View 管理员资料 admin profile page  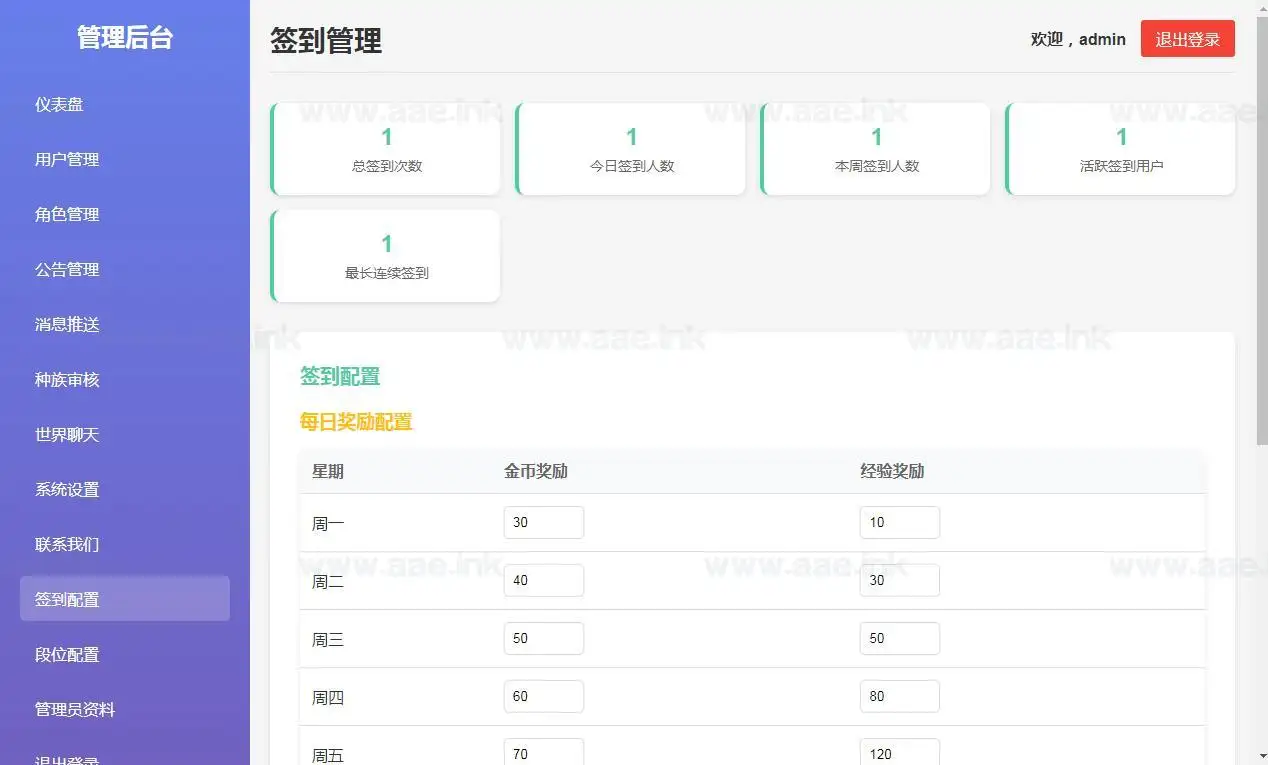coord(74,709)
